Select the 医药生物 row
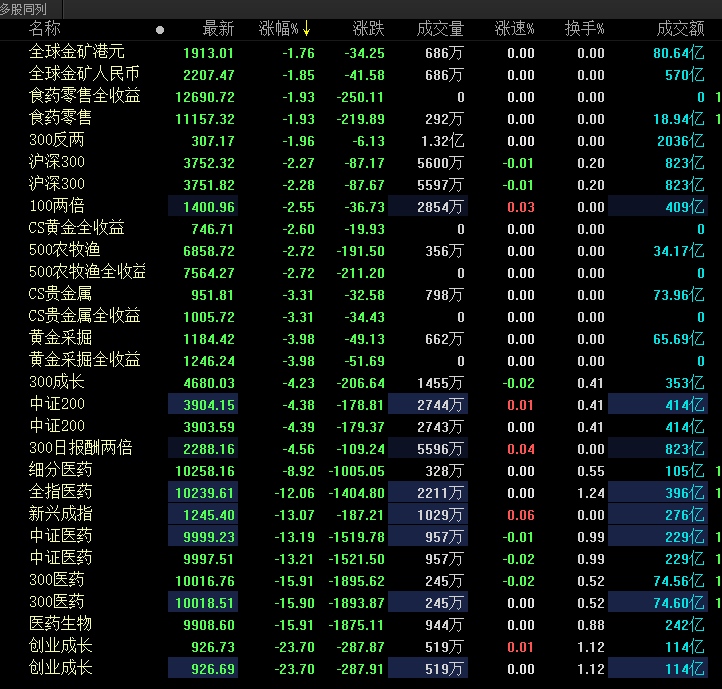The height and width of the screenshot is (689, 722). (x=60, y=625)
